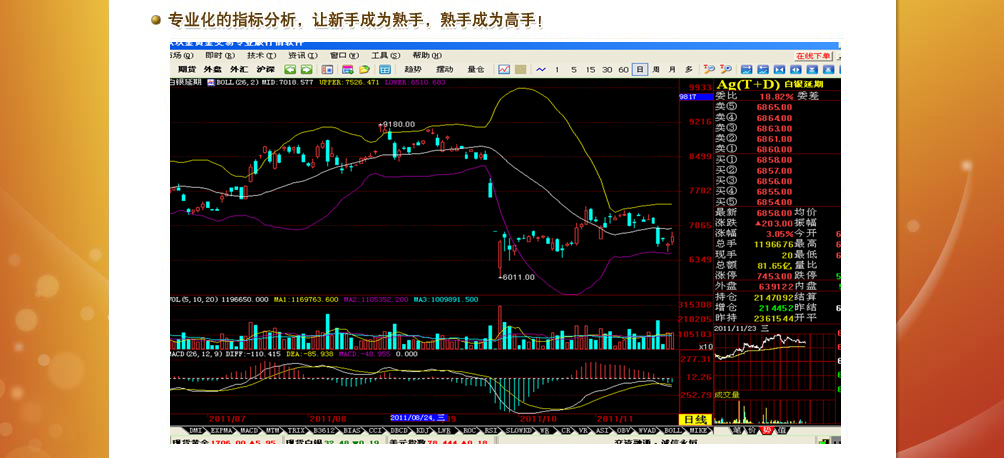Click the 在线下单 online order button
The height and width of the screenshot is (458, 1004).
pos(813,56)
